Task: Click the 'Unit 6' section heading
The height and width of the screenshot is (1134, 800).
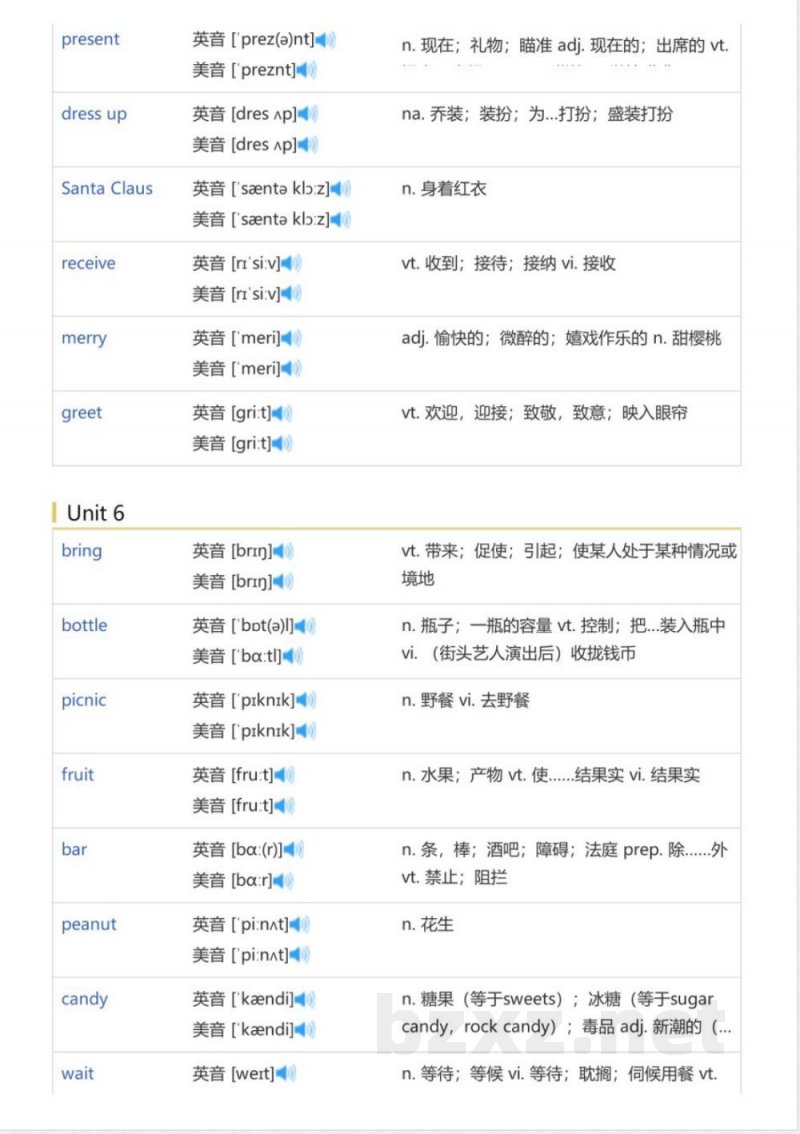Action: [95, 513]
